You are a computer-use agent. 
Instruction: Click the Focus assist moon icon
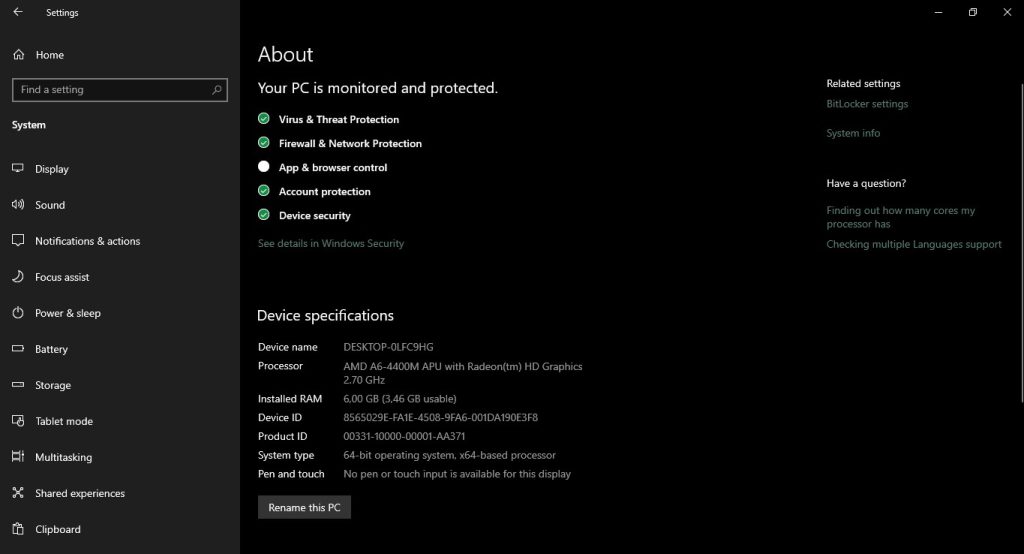click(x=18, y=277)
